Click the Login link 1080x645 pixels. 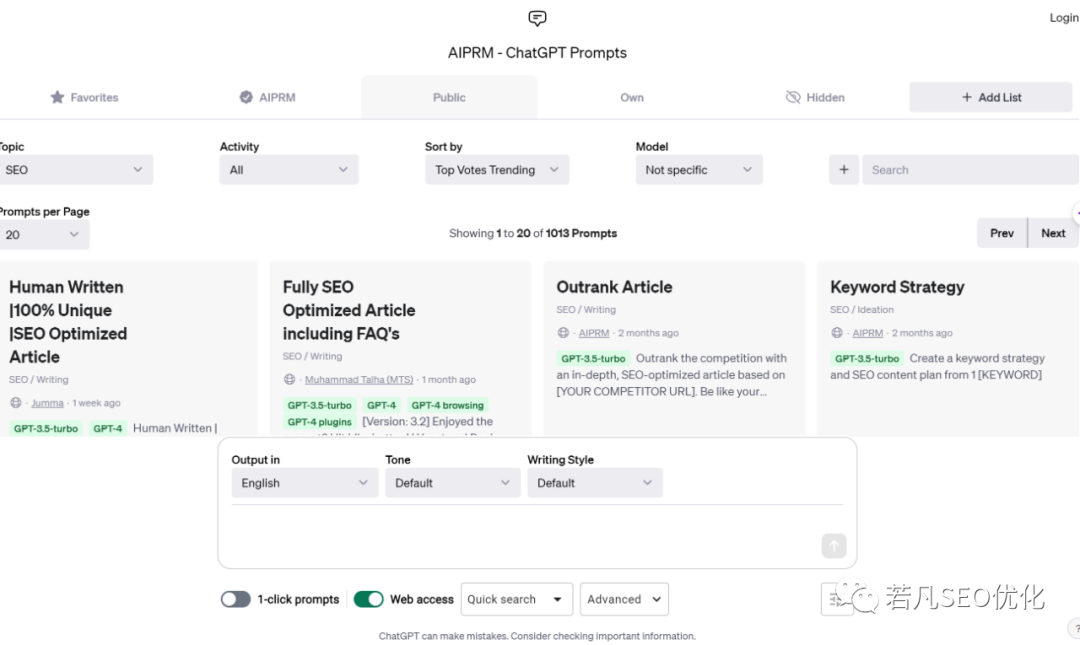1063,18
